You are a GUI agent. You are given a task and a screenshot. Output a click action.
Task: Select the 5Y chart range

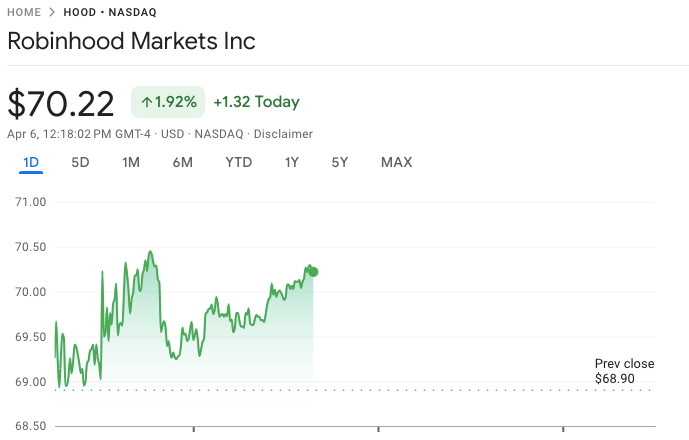coord(340,162)
